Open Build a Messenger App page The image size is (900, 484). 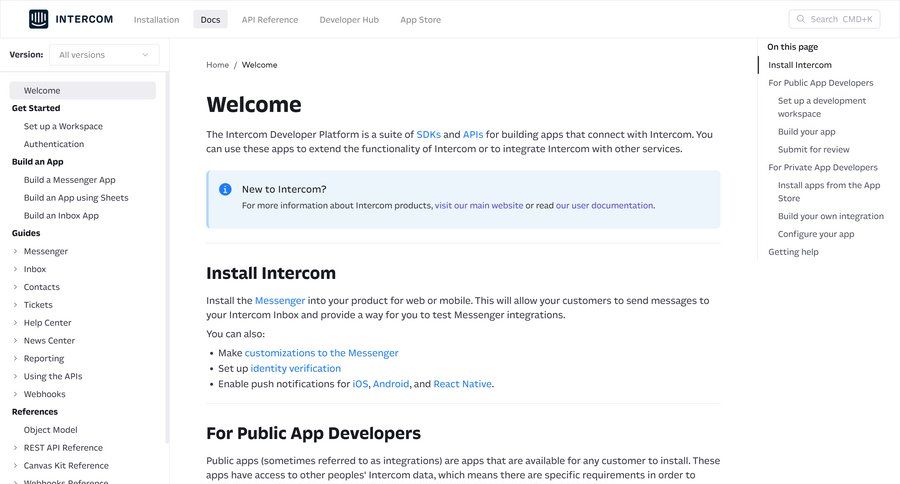tap(69, 180)
